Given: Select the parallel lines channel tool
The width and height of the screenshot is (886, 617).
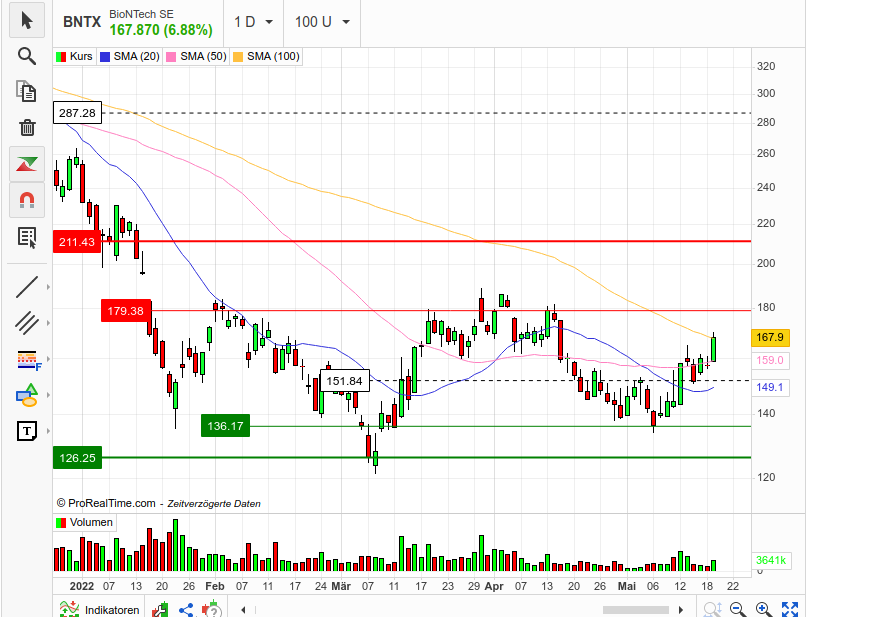Looking at the screenshot, I should (27, 323).
